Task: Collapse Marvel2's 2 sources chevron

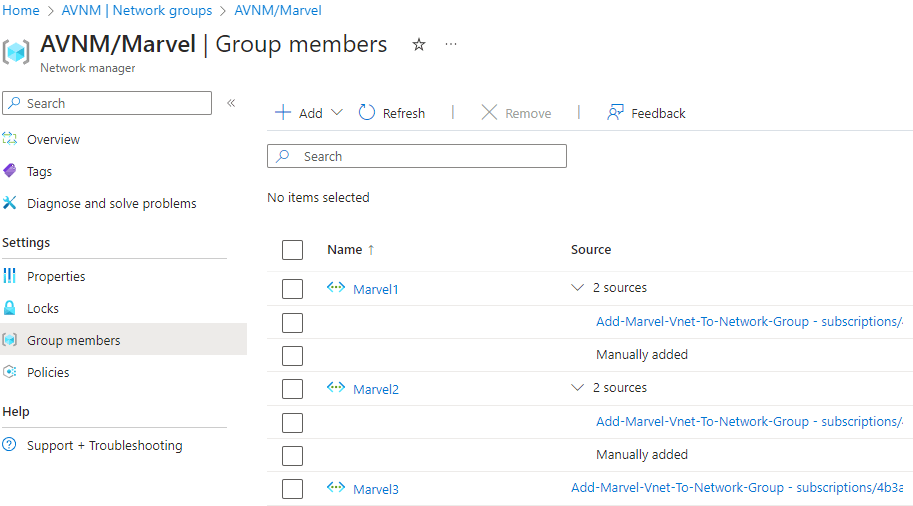Action: tap(577, 388)
